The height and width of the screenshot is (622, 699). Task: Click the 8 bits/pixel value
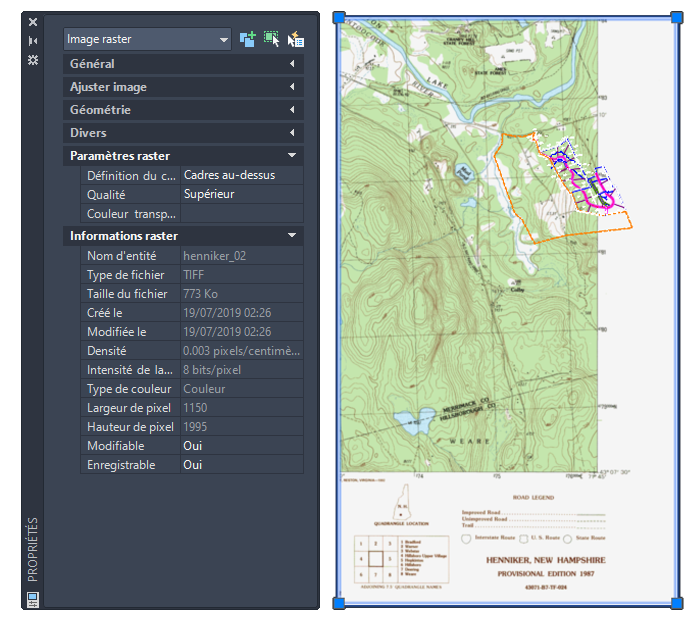pos(242,370)
